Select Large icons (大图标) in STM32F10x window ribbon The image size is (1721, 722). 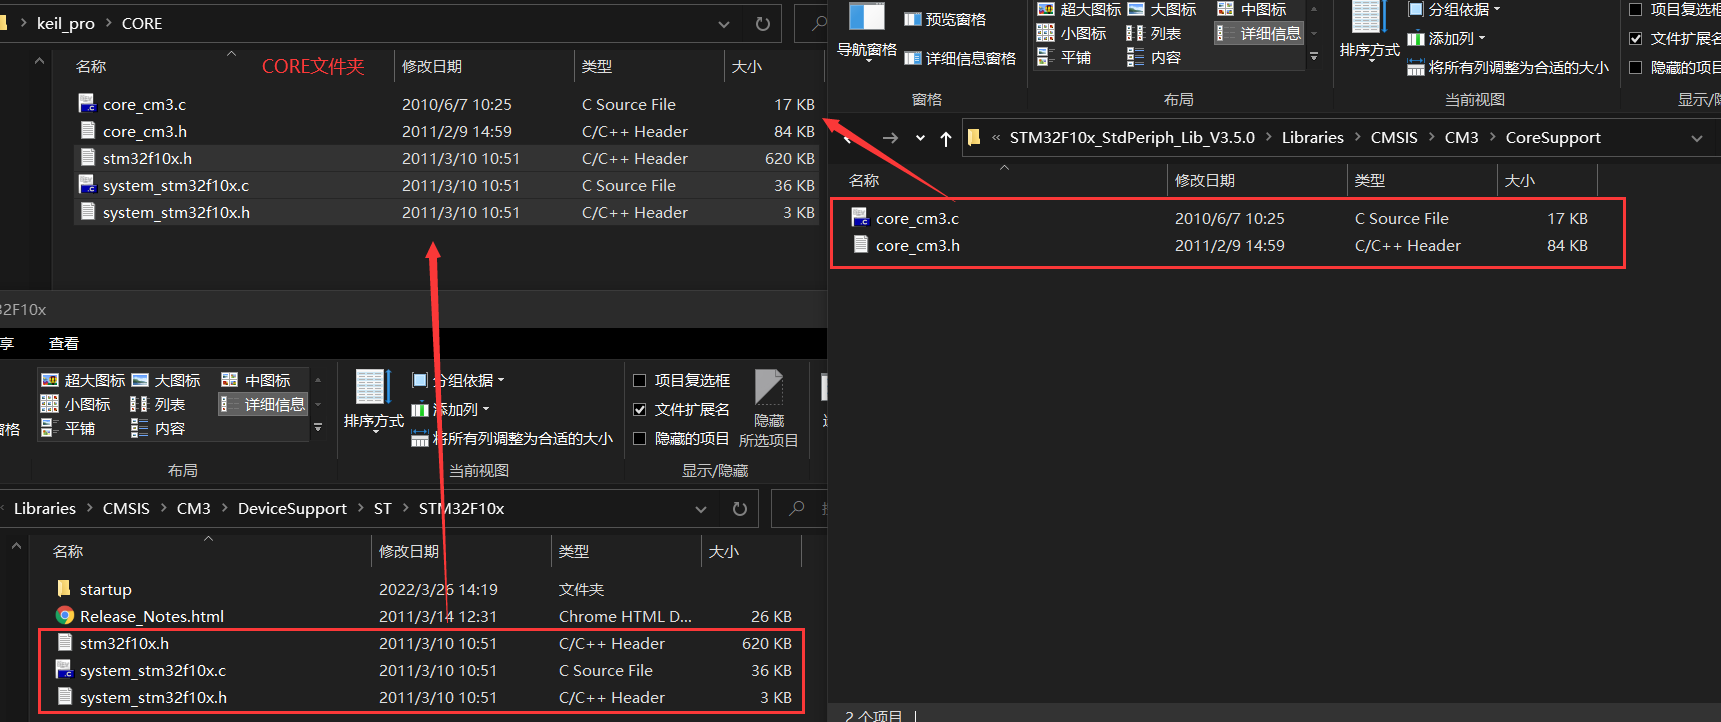tap(166, 380)
